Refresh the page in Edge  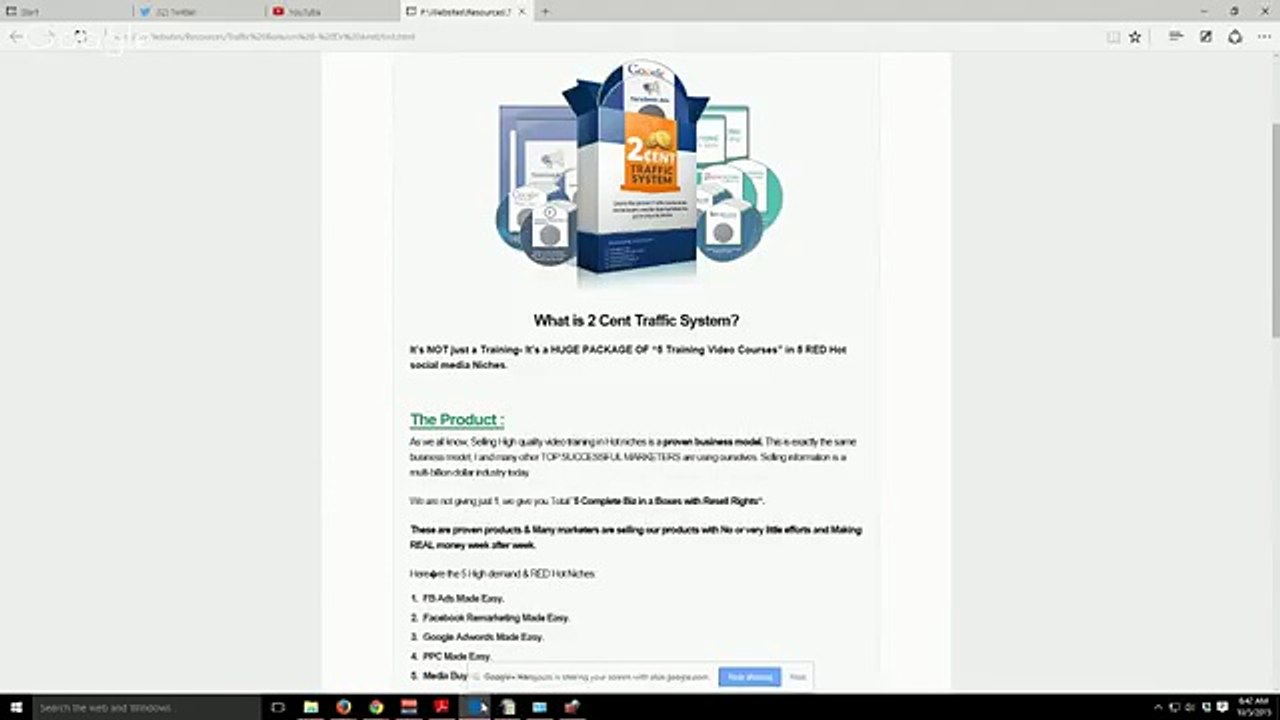point(81,36)
